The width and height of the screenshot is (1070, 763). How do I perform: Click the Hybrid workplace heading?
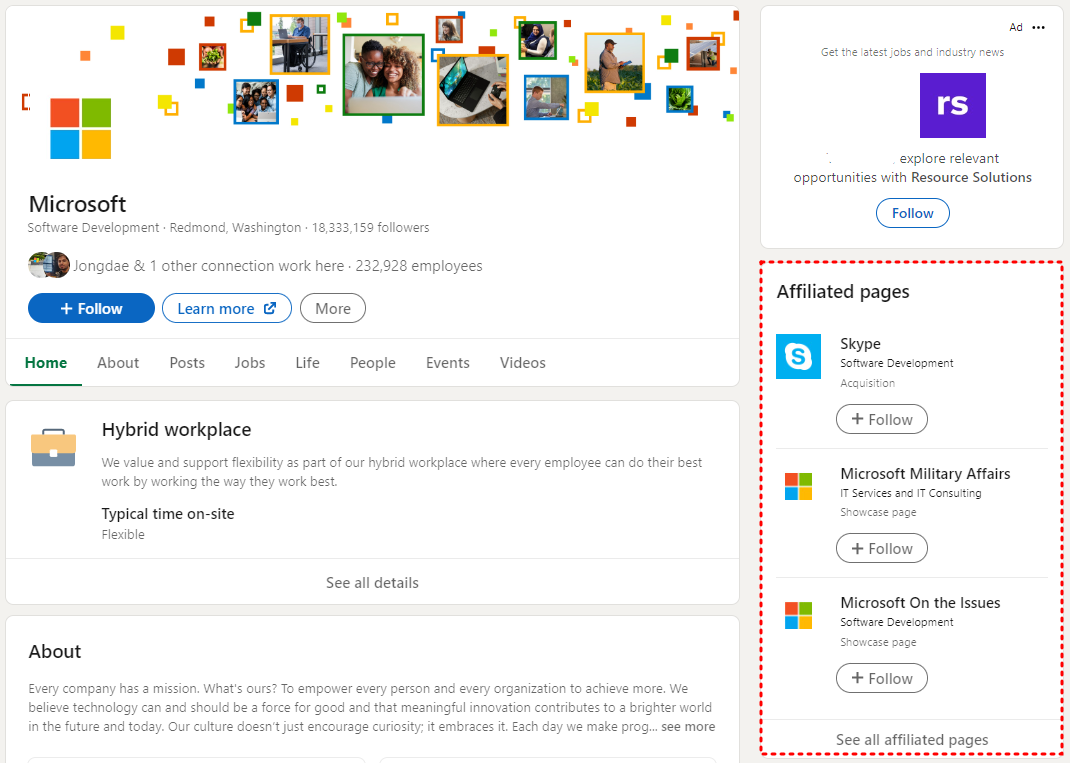177,429
